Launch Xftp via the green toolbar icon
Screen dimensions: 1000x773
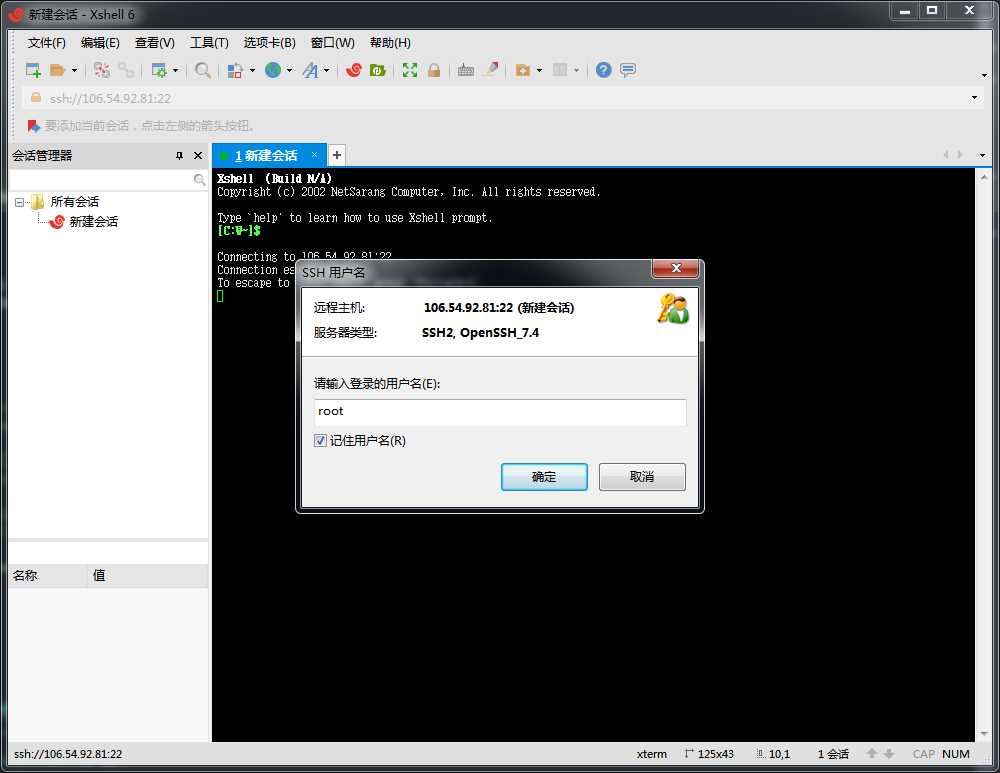click(378, 70)
